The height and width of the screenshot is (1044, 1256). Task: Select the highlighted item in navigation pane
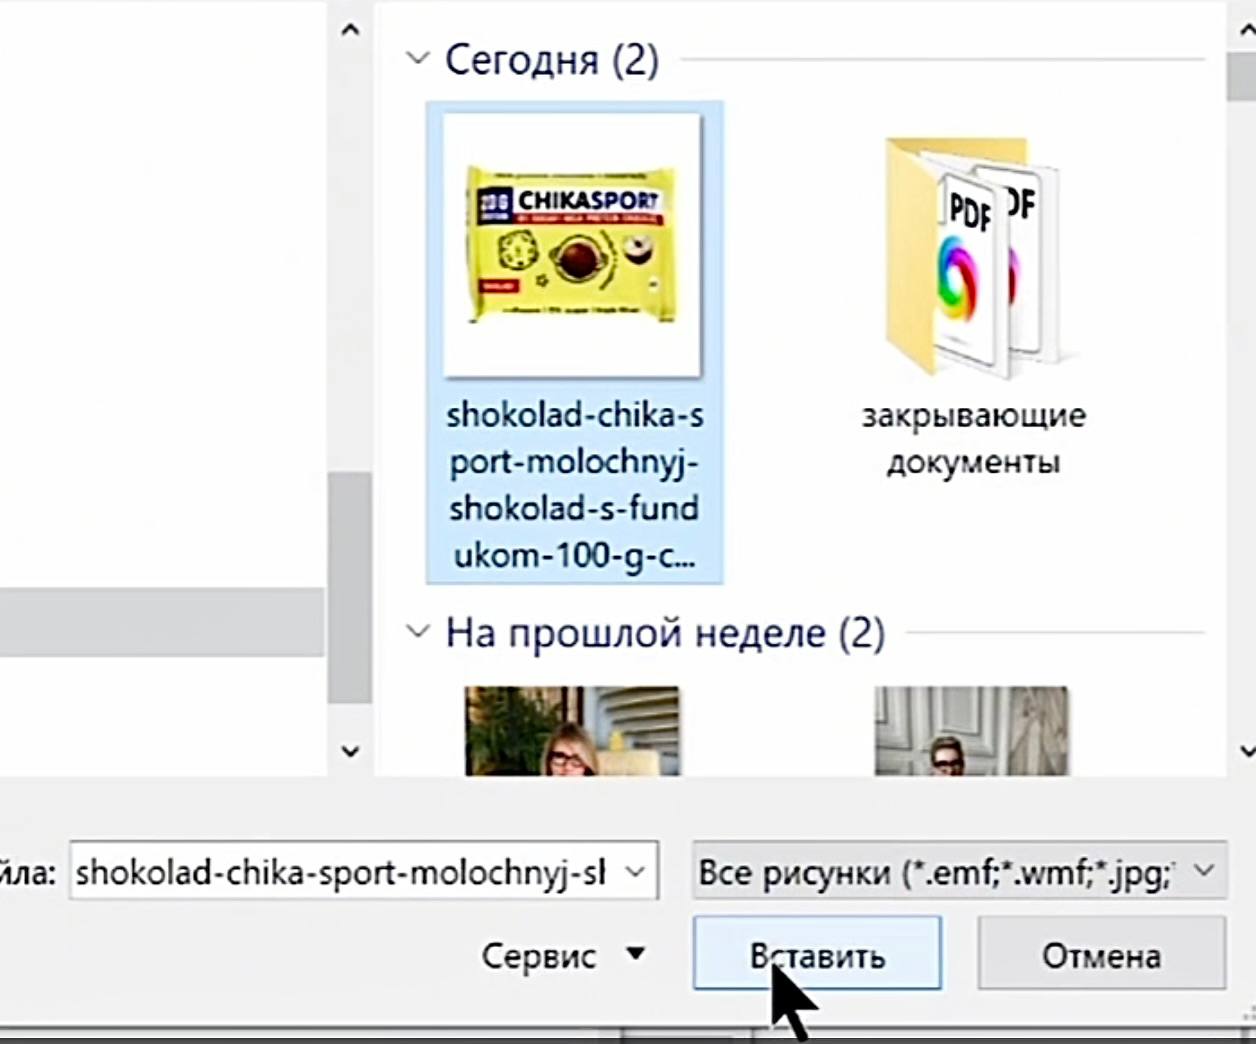pyautogui.click(x=162, y=622)
